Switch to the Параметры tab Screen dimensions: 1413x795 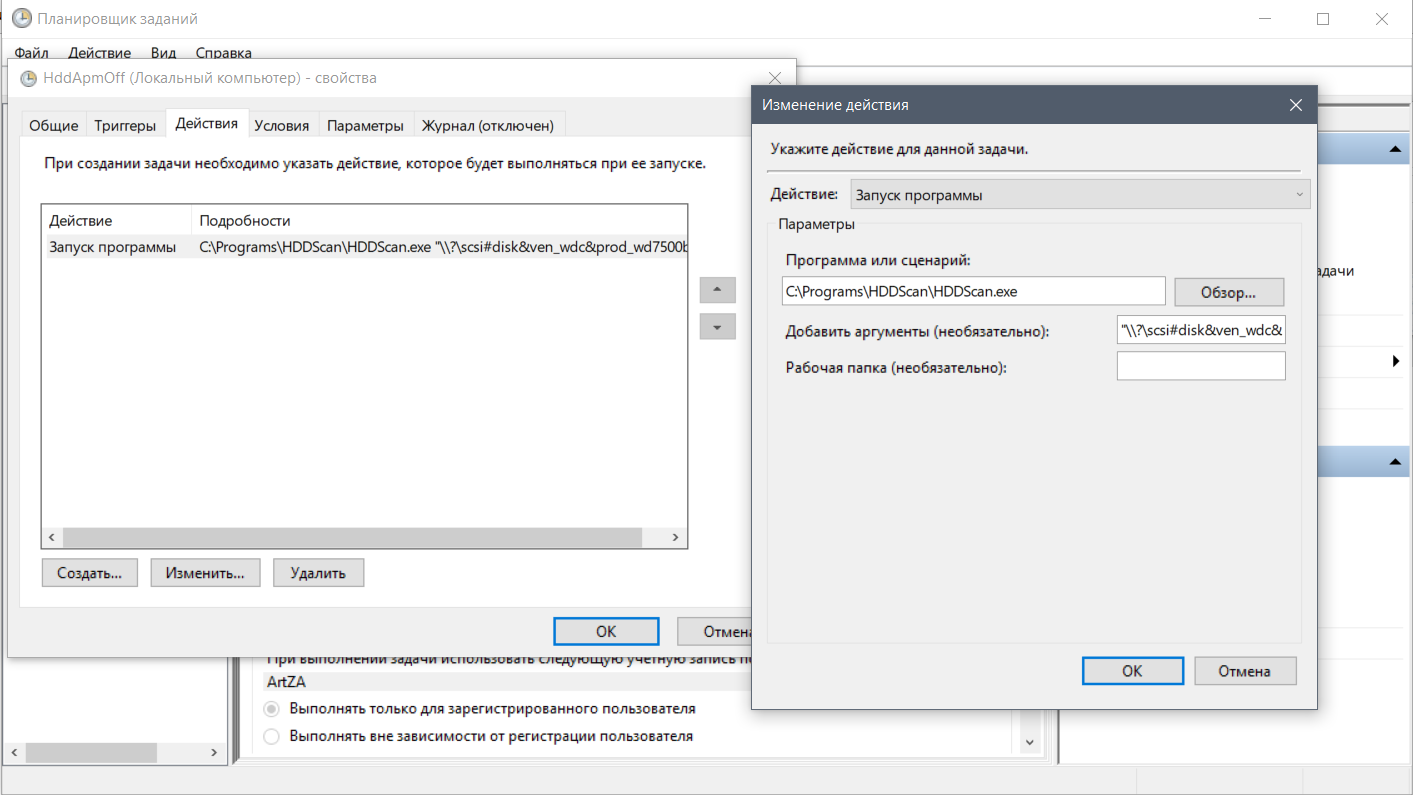coord(365,125)
